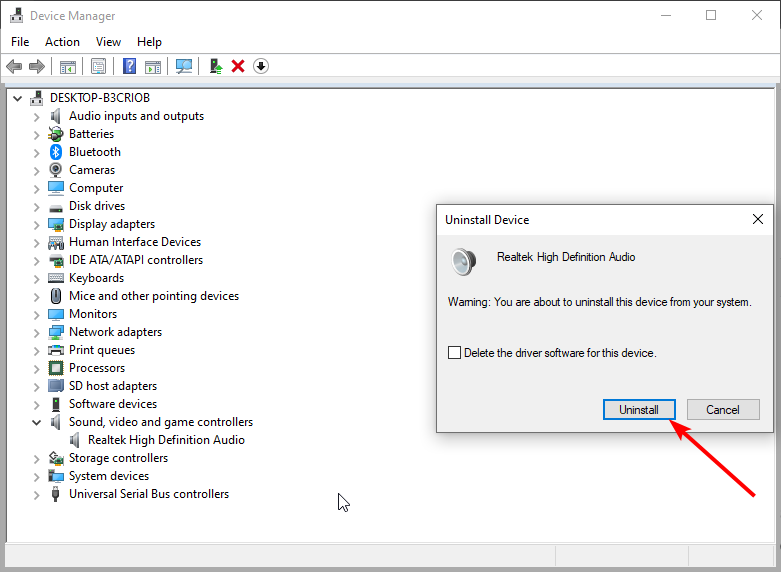
Task: Open the View menu
Action: 108,42
